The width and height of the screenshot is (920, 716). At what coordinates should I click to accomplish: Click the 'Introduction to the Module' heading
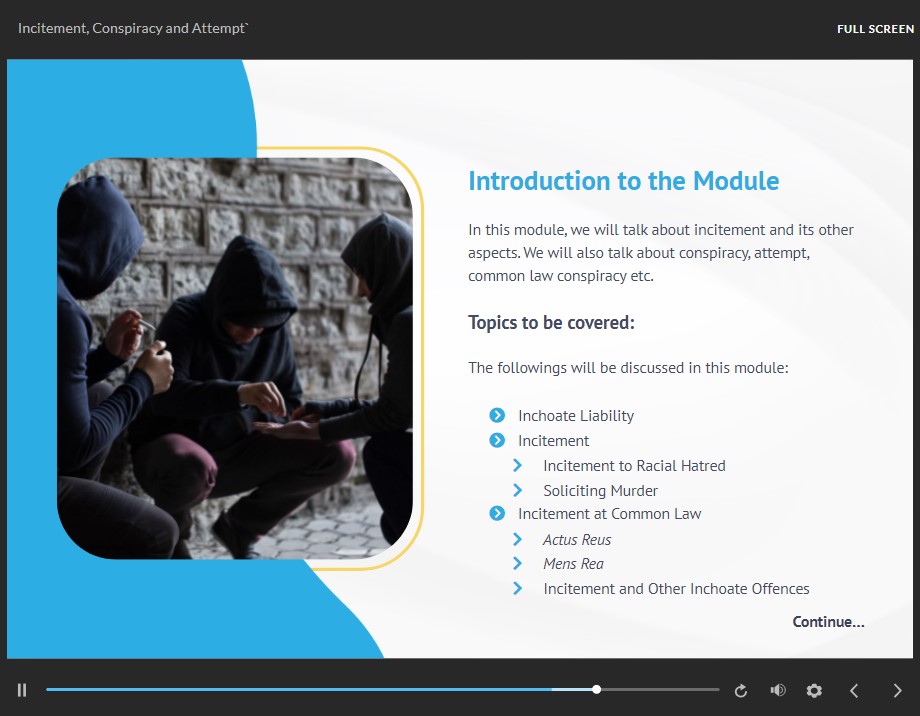click(623, 181)
